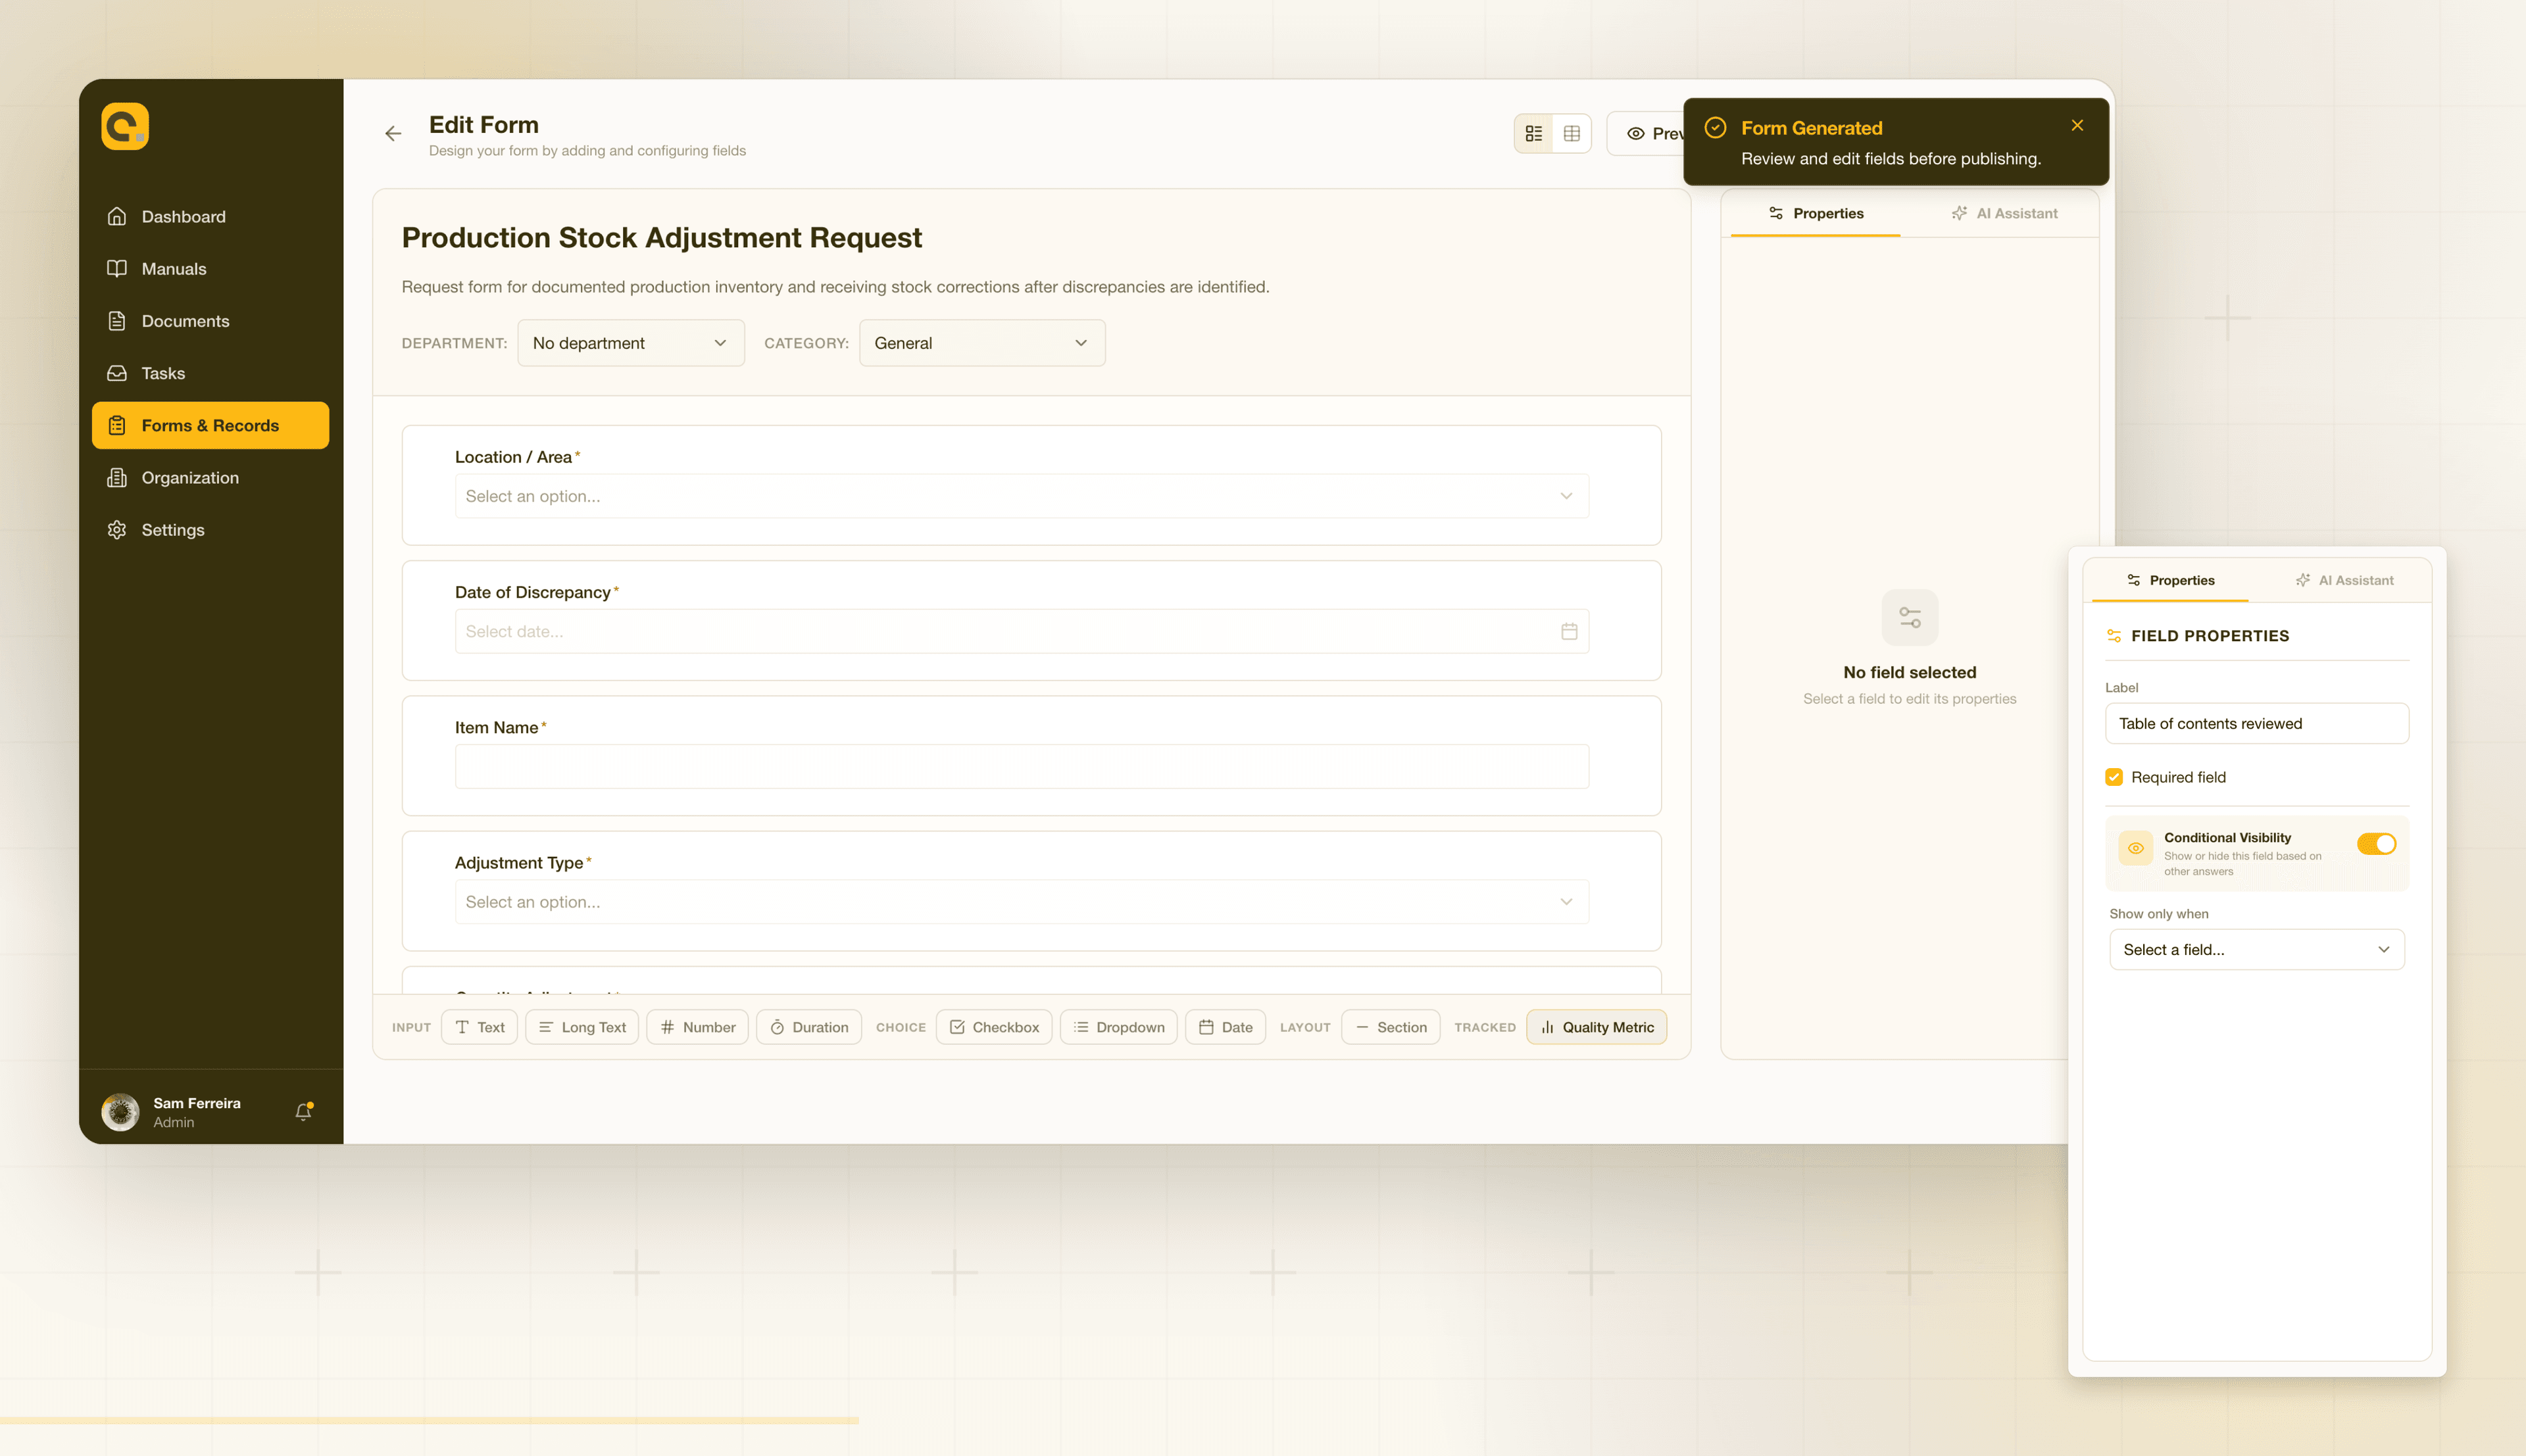Click the Sam Ferreira user name
This screenshot has height=1456, width=2526.
(197, 1103)
